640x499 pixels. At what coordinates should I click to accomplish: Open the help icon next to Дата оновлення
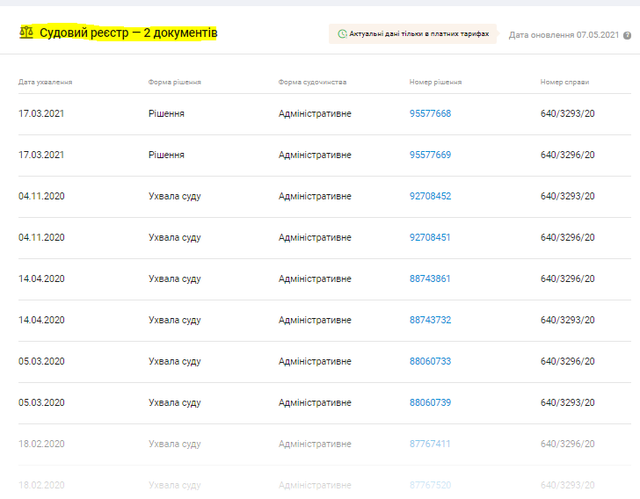(627, 35)
